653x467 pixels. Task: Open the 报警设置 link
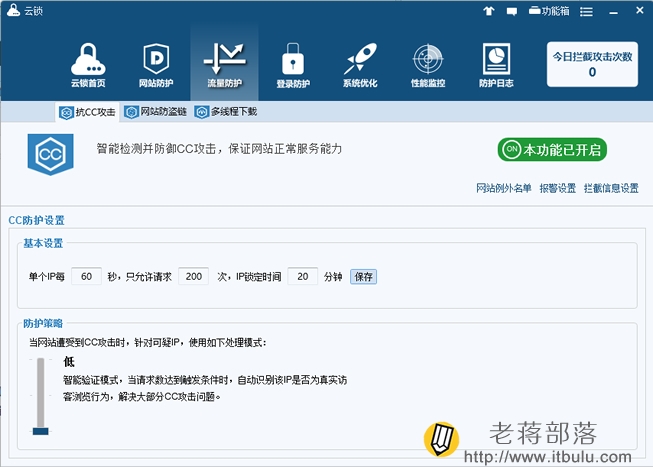pos(558,188)
